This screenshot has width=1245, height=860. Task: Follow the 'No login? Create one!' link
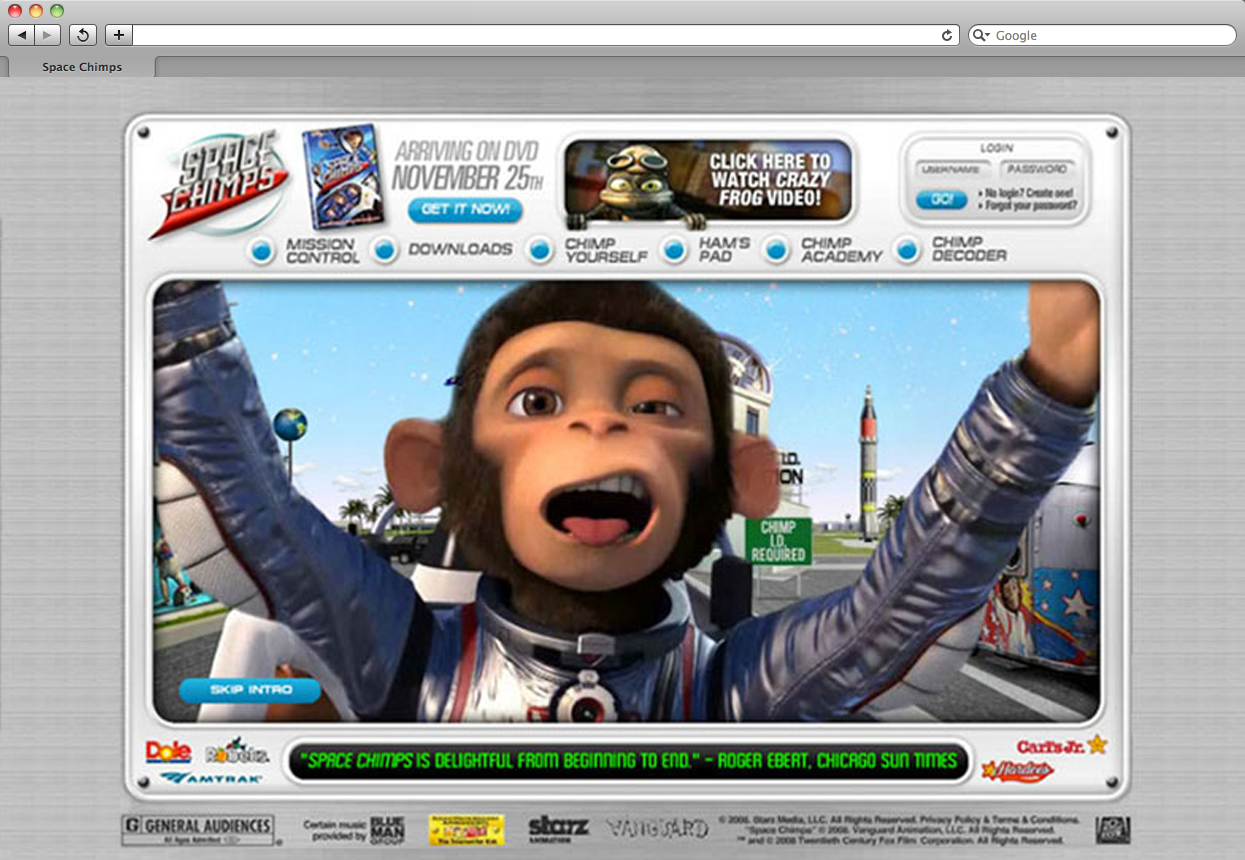(1028, 192)
